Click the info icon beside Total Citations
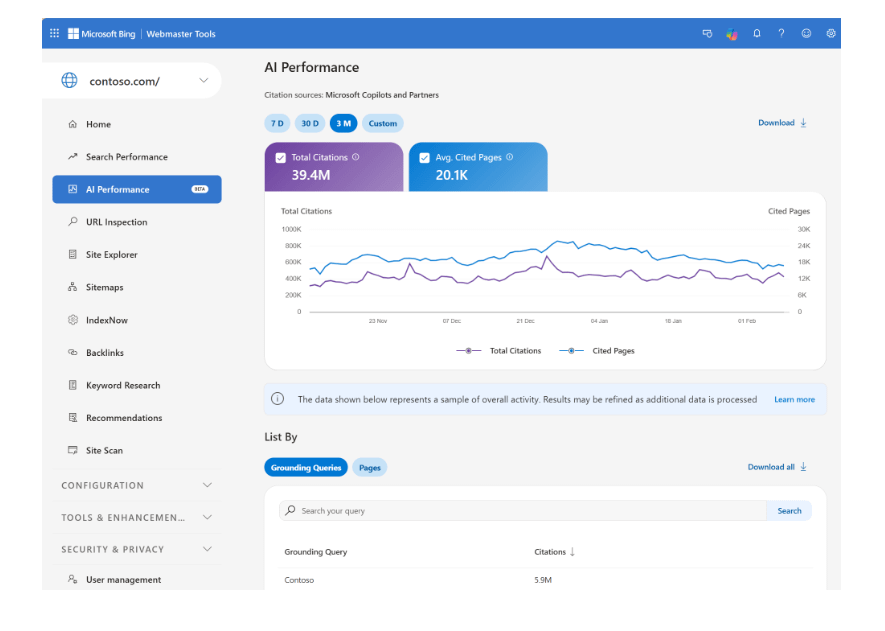The width and height of the screenshot is (885, 631). [x=356, y=157]
